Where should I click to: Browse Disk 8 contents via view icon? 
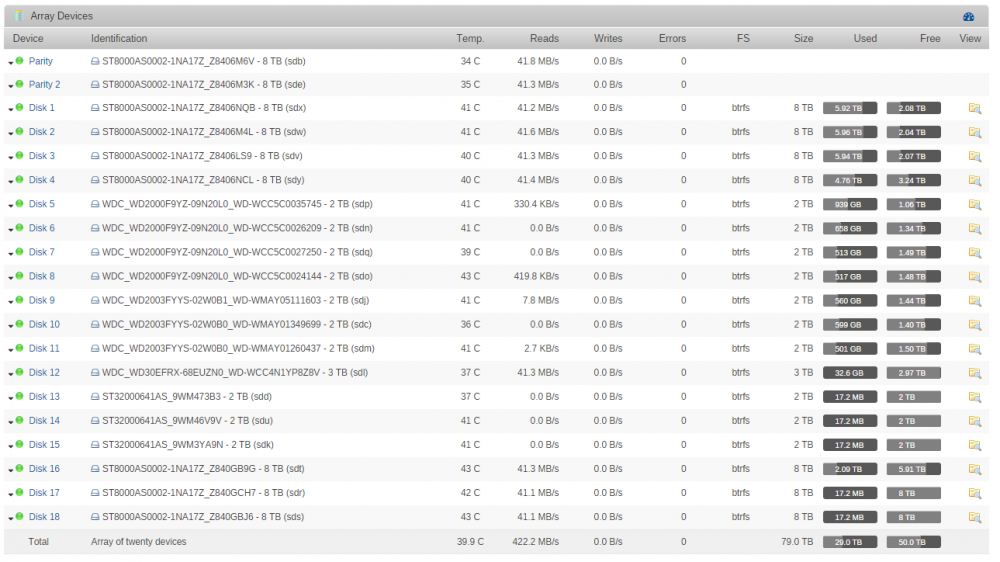(x=974, y=277)
